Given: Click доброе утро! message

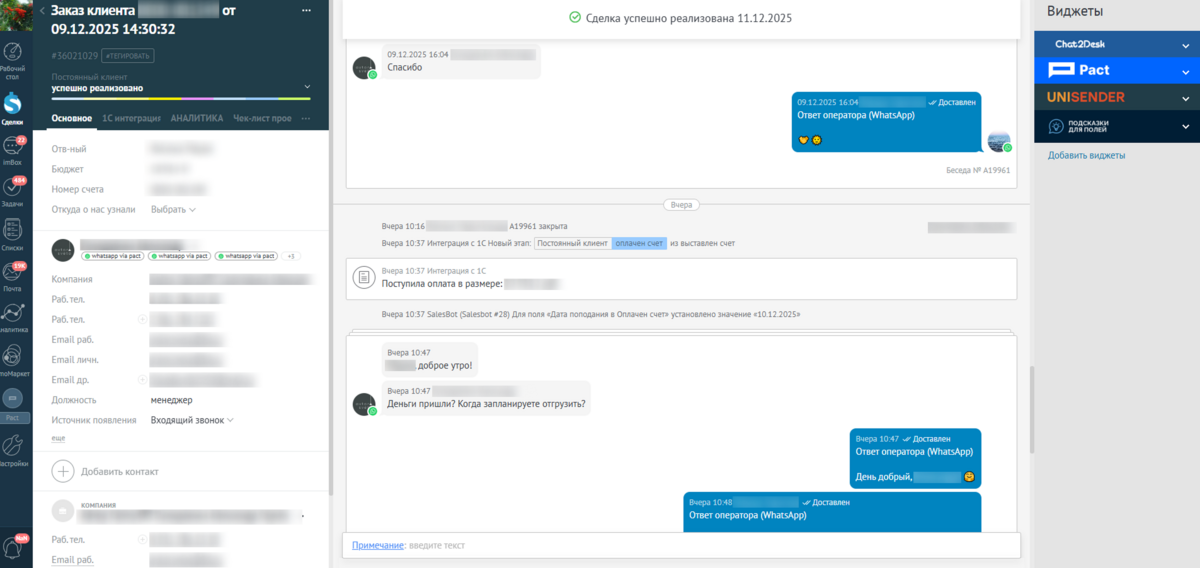Looking at the screenshot, I should 430,360.
